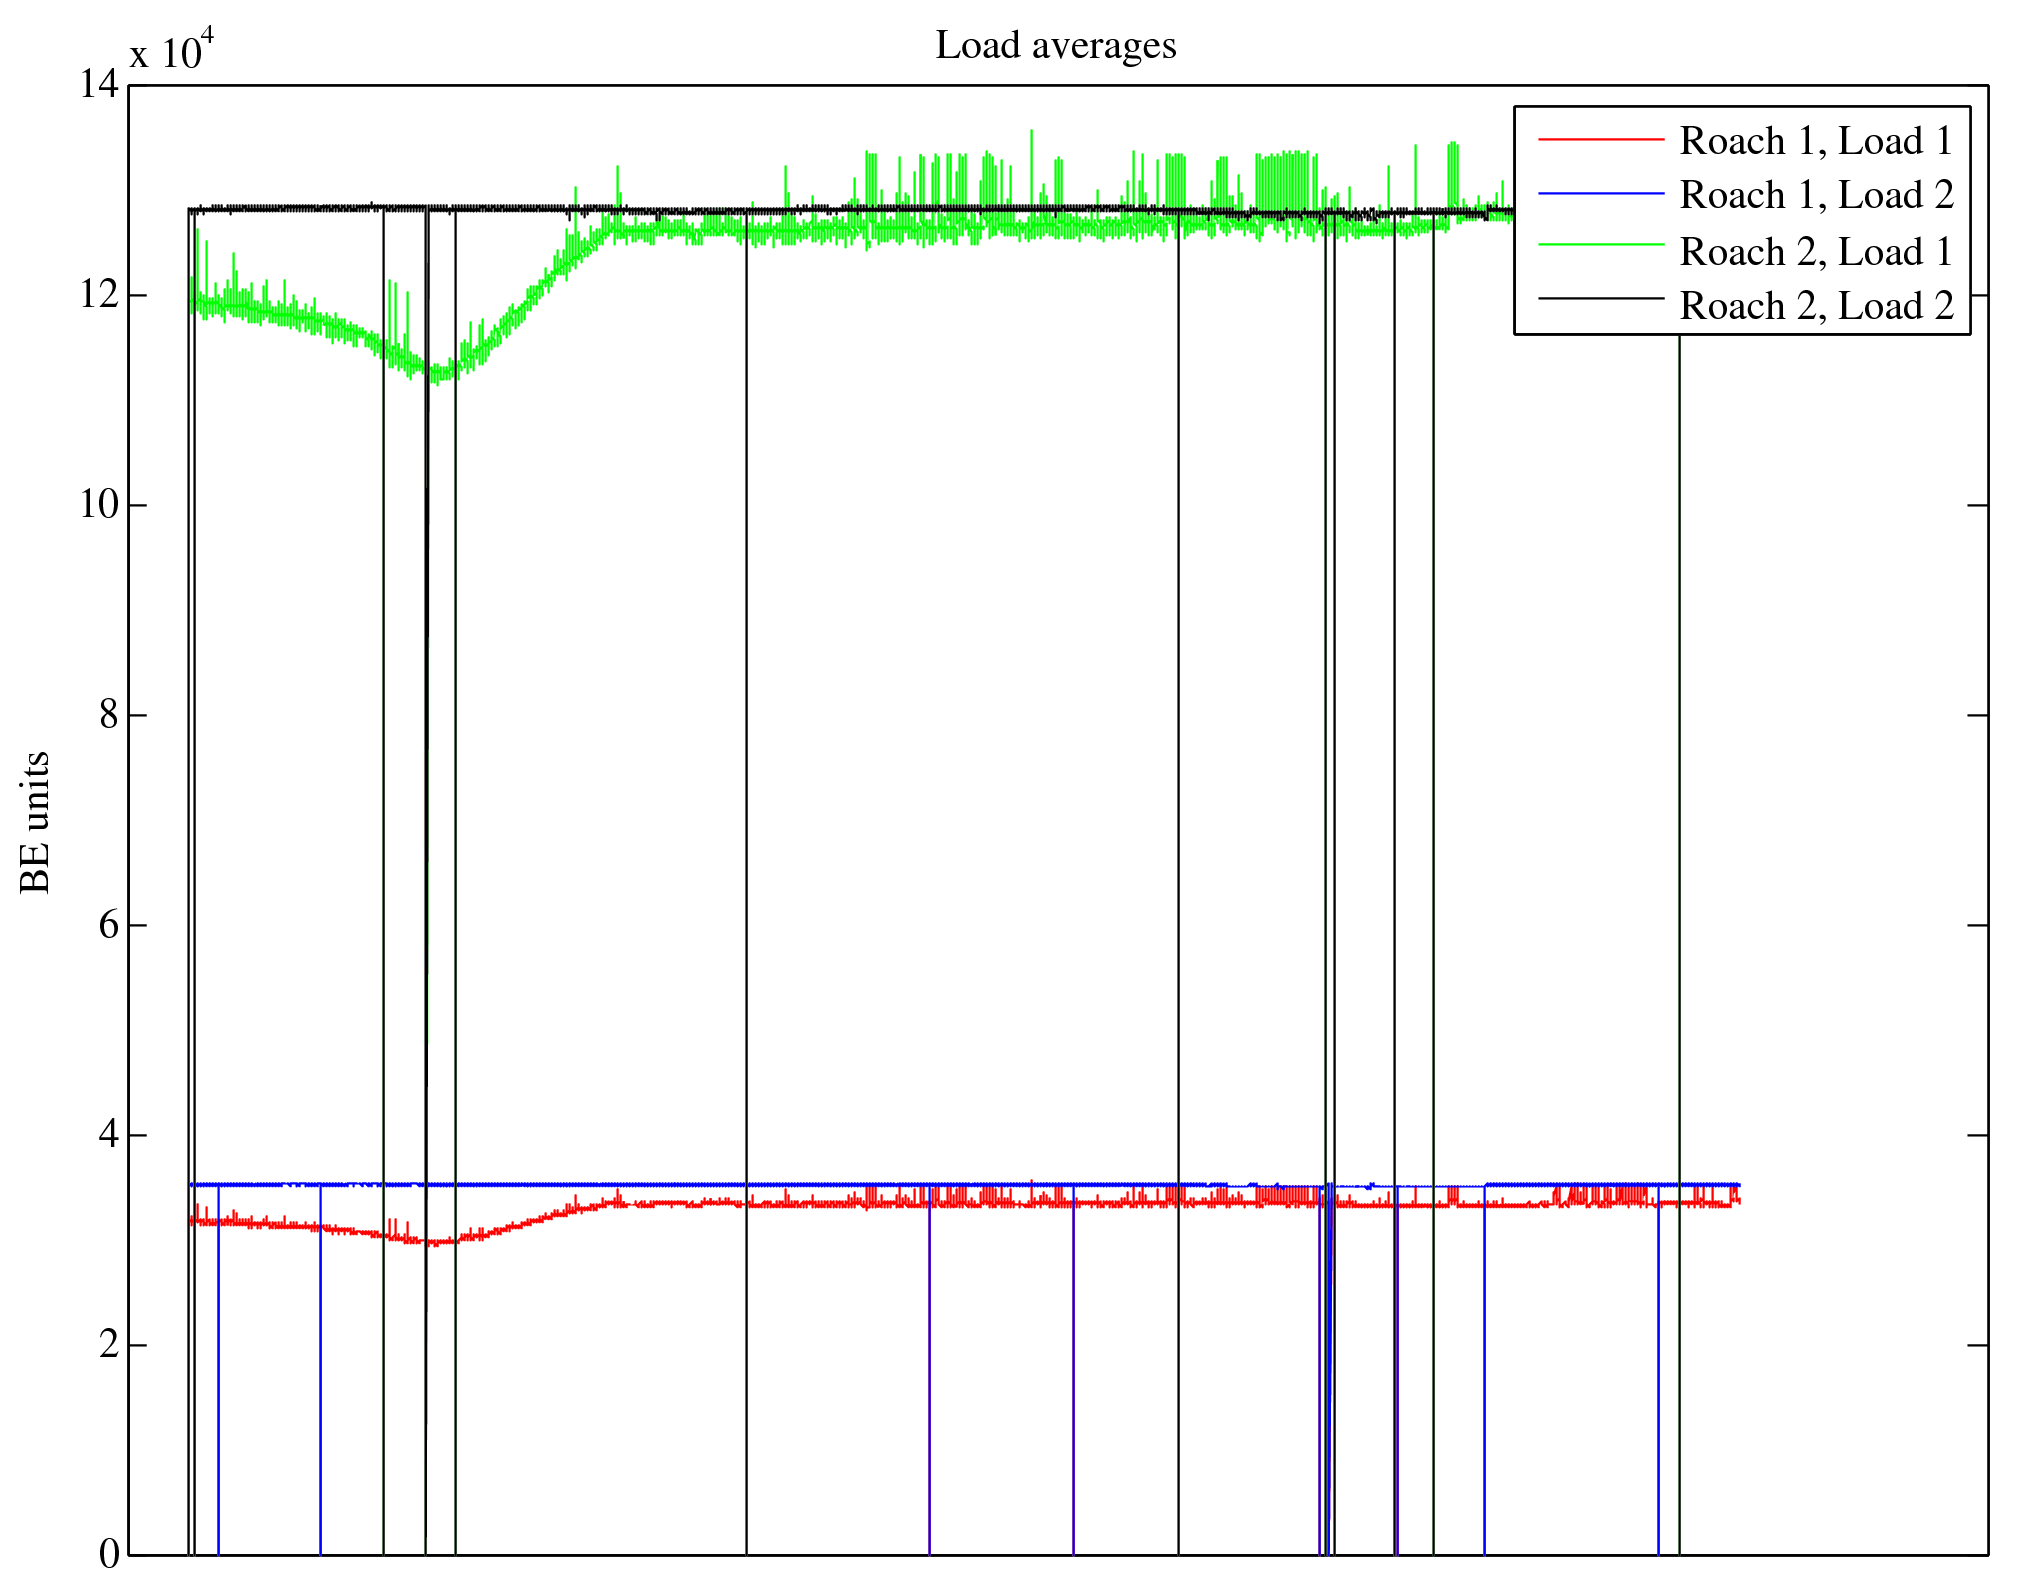Click the lowest dip of the green curve

[x=437, y=376]
